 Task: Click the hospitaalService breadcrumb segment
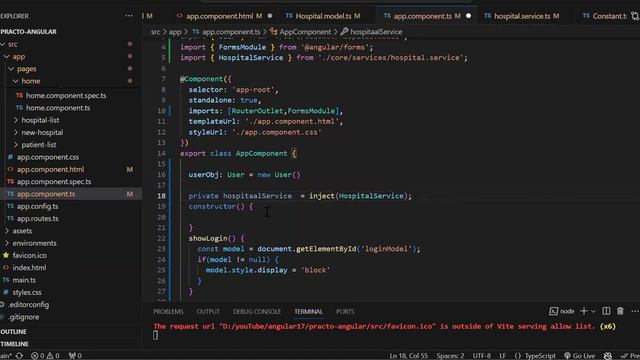376,31
